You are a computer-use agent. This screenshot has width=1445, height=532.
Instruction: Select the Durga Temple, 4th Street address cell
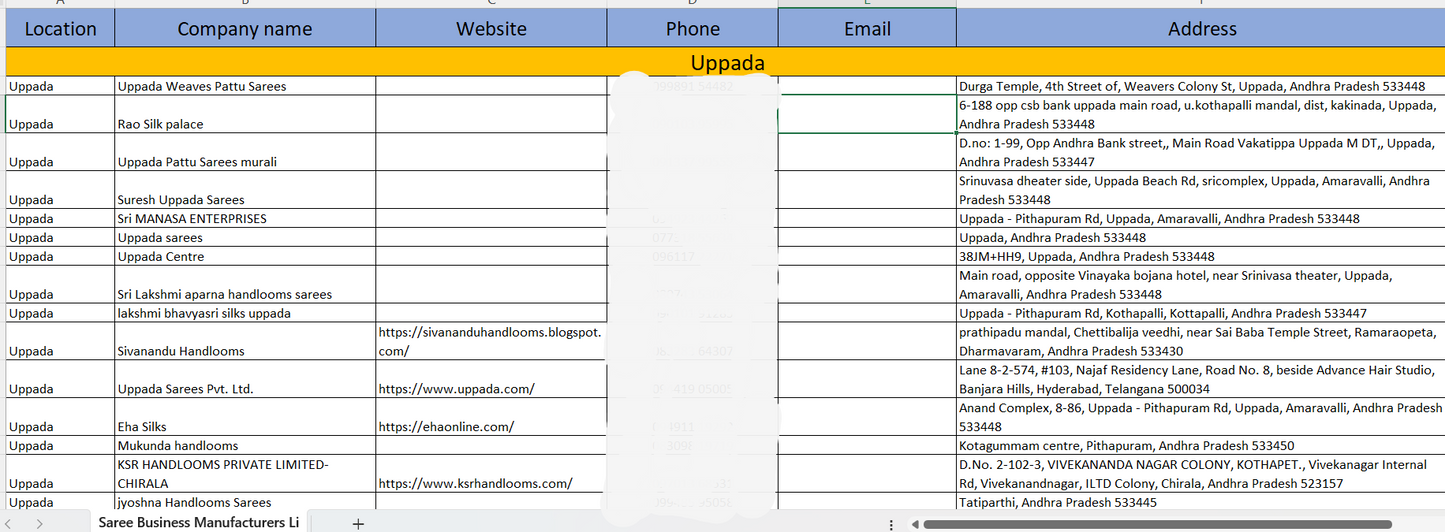coord(1201,87)
